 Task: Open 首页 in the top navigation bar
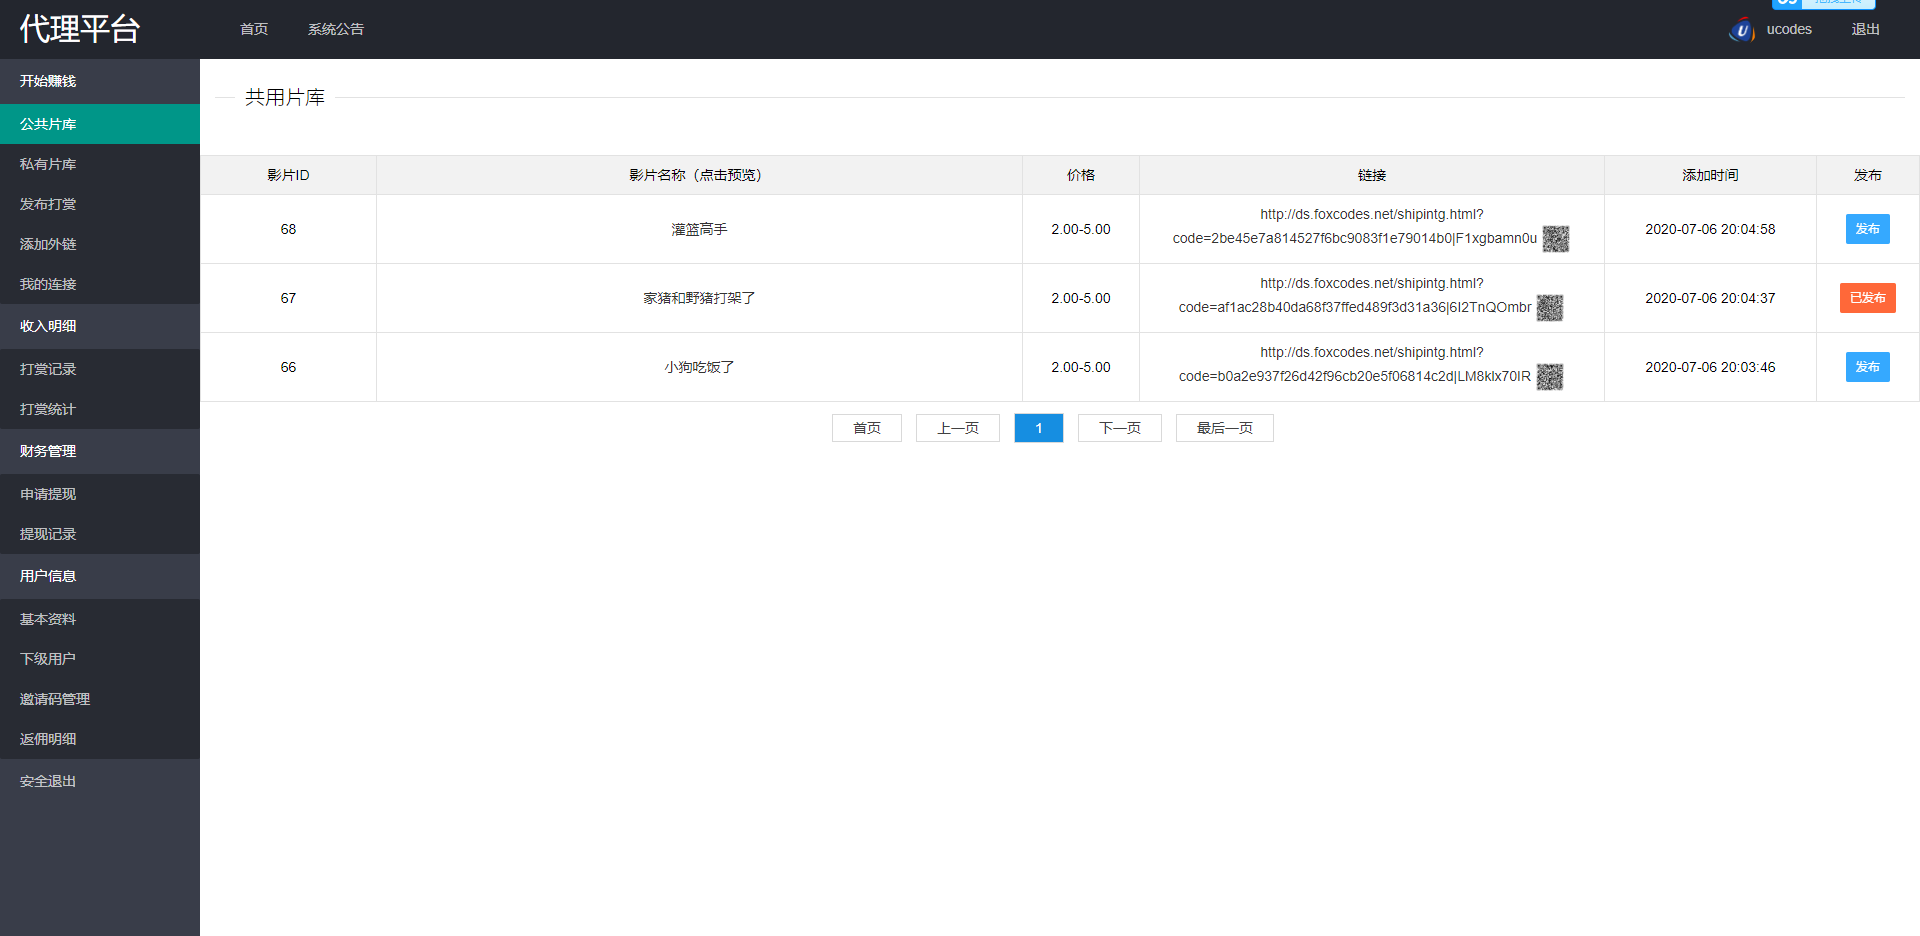[x=254, y=30]
